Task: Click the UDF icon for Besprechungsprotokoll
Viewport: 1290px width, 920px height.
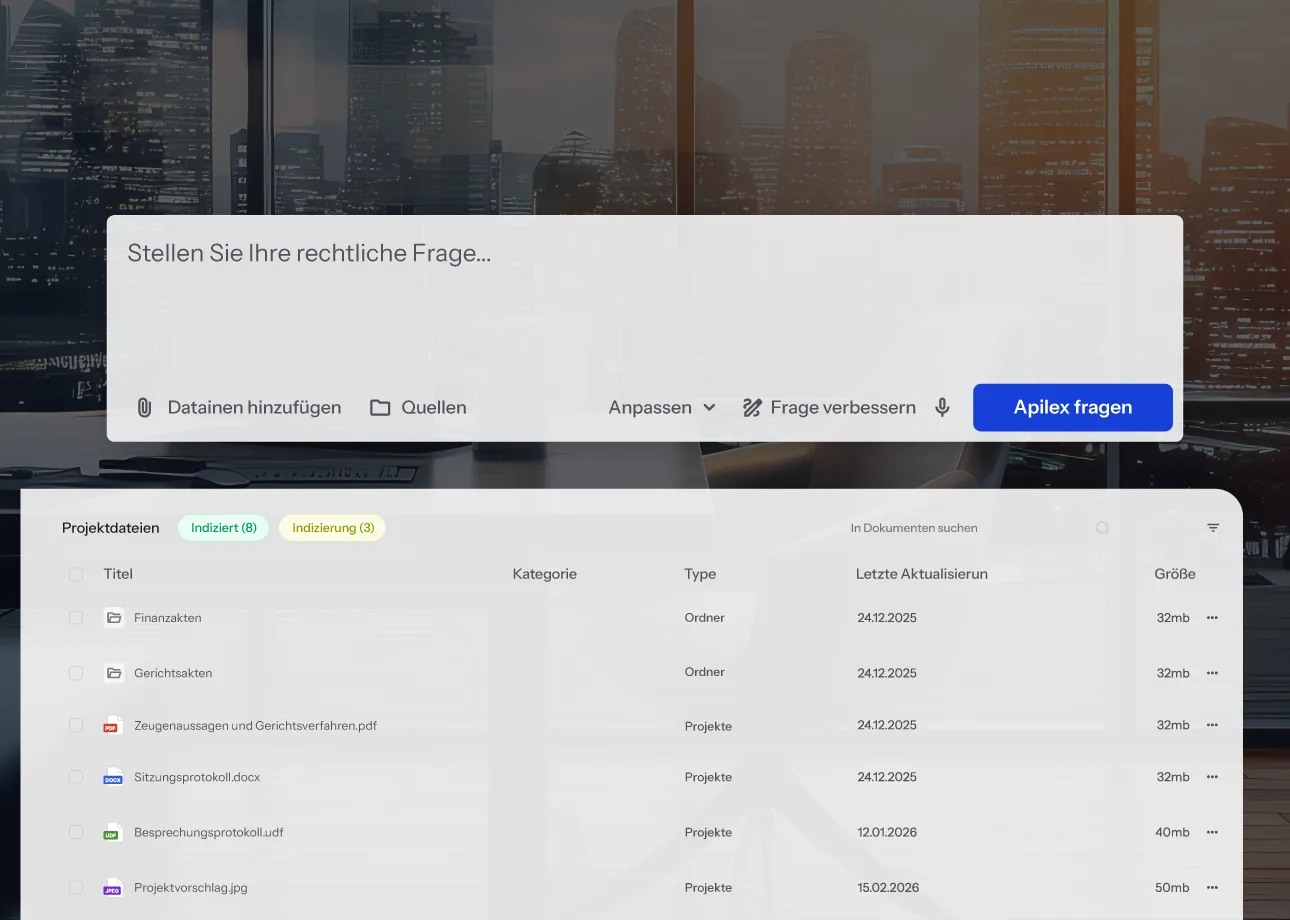Action: coord(112,832)
